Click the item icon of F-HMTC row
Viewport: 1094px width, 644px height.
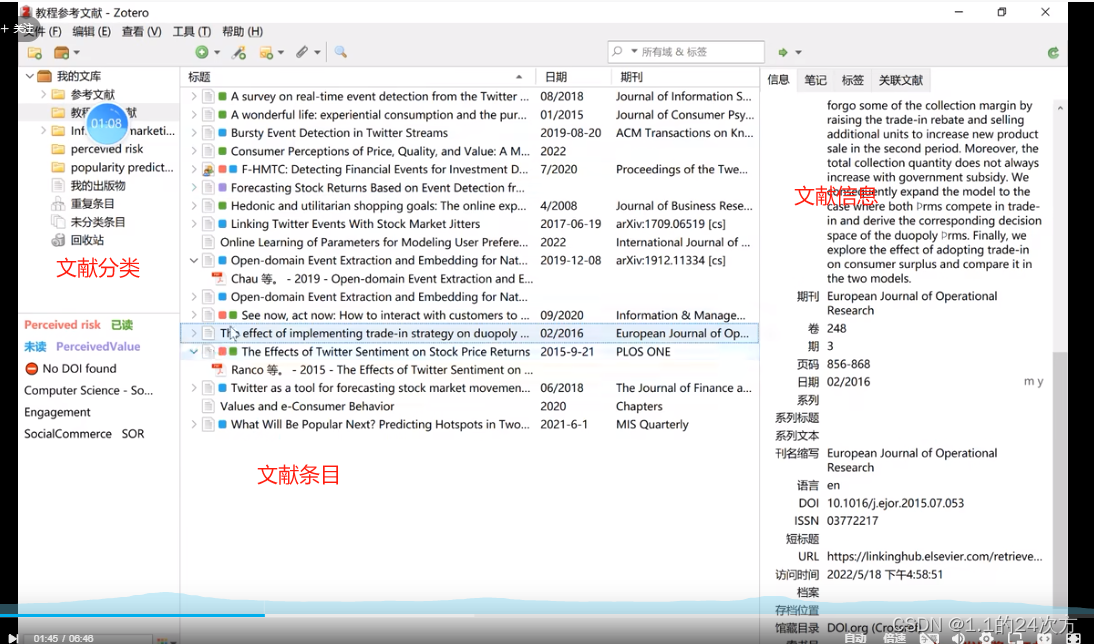tap(208, 169)
